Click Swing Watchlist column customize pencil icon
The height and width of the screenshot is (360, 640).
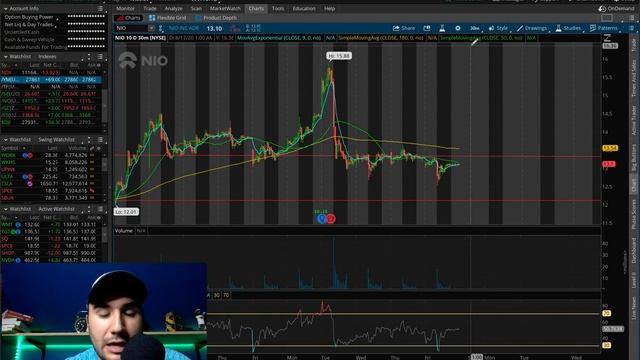(x=92, y=148)
